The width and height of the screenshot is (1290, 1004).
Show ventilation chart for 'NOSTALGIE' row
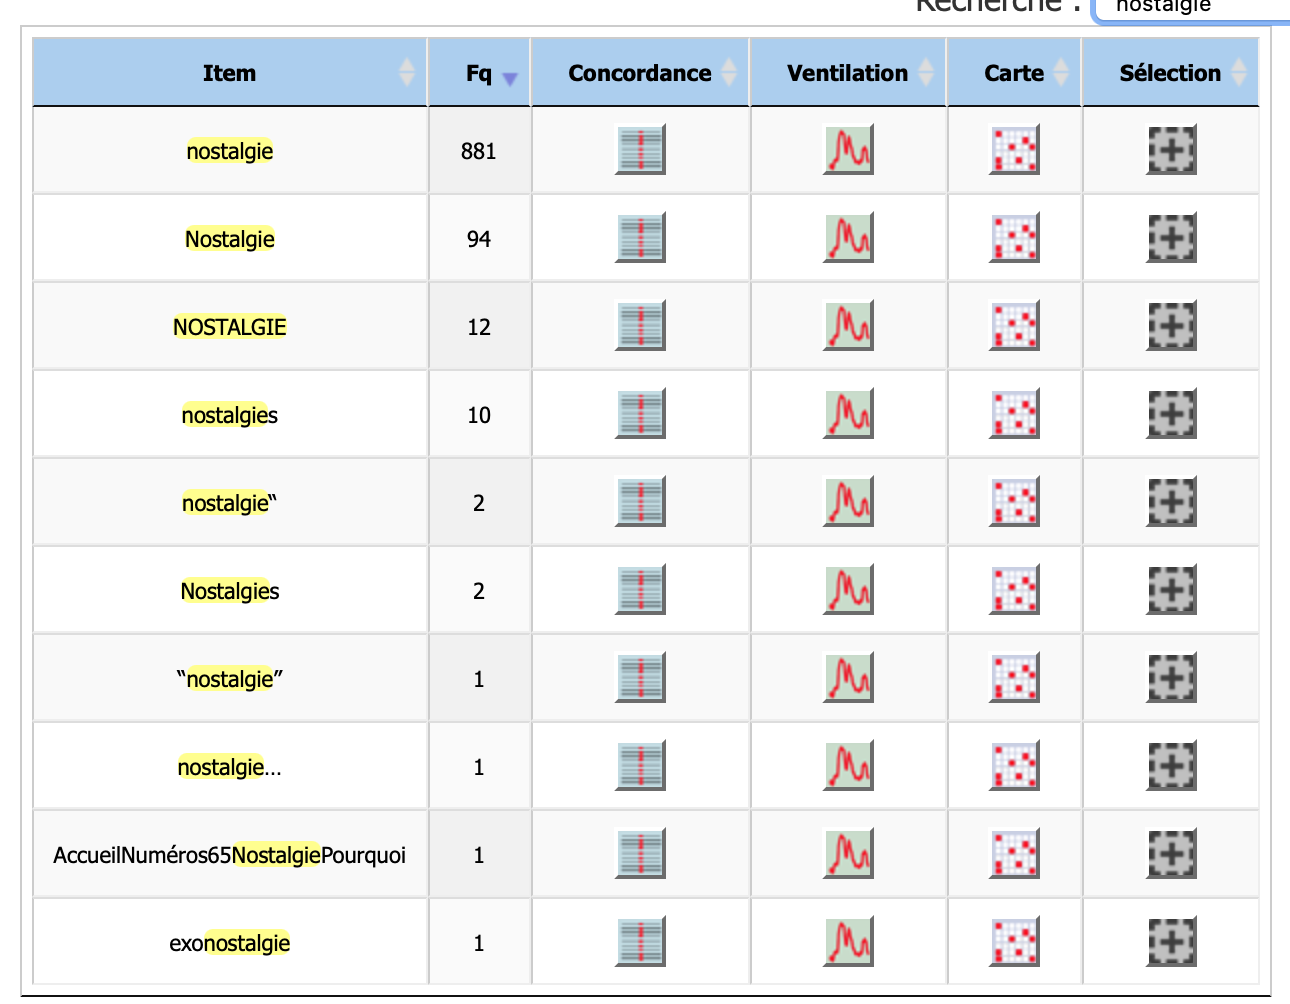pos(848,326)
